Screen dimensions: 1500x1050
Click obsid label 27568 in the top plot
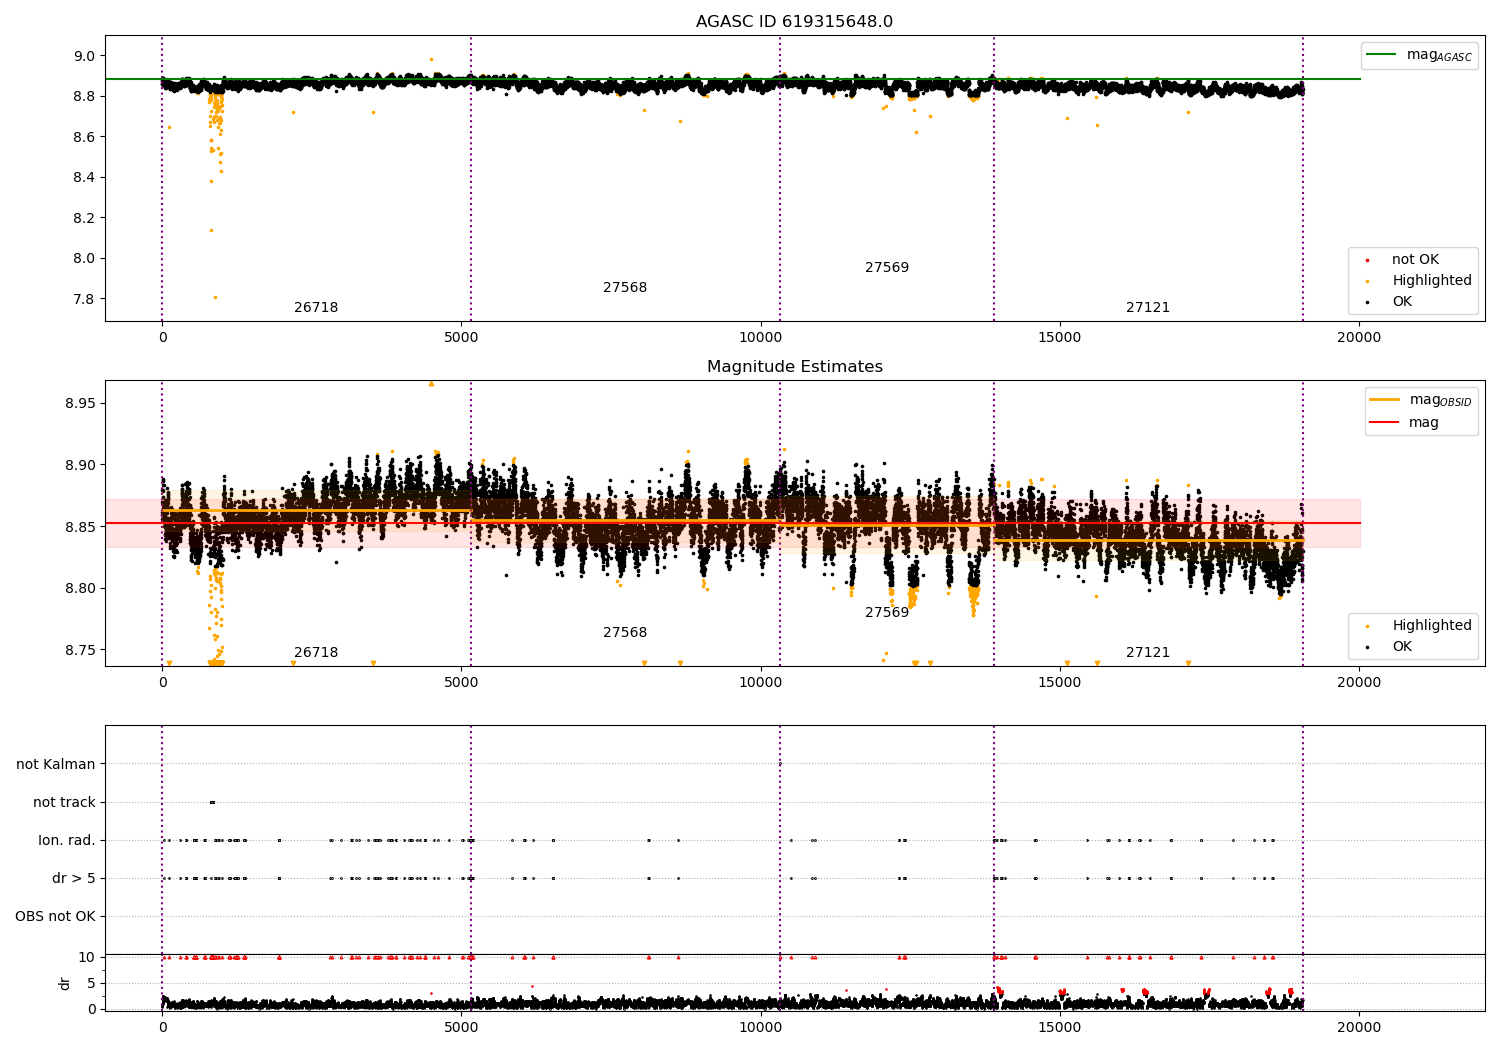(x=625, y=288)
